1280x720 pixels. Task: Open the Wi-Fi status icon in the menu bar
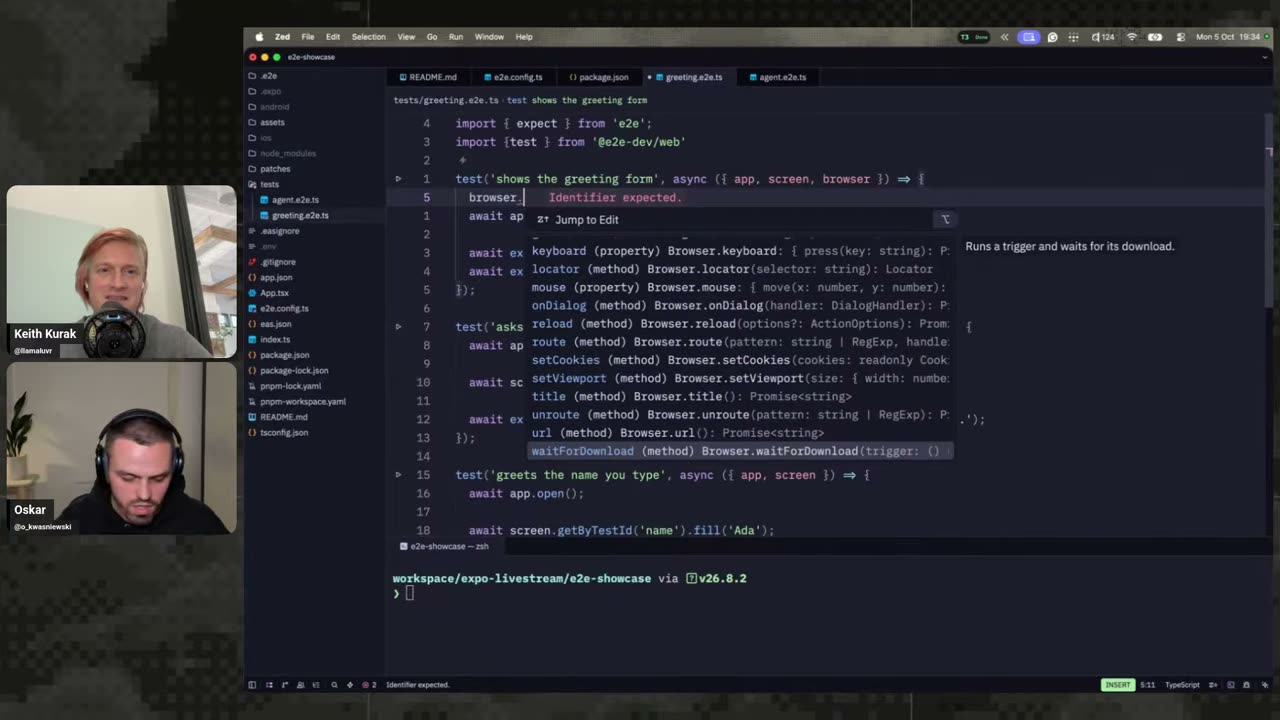coord(1132,37)
